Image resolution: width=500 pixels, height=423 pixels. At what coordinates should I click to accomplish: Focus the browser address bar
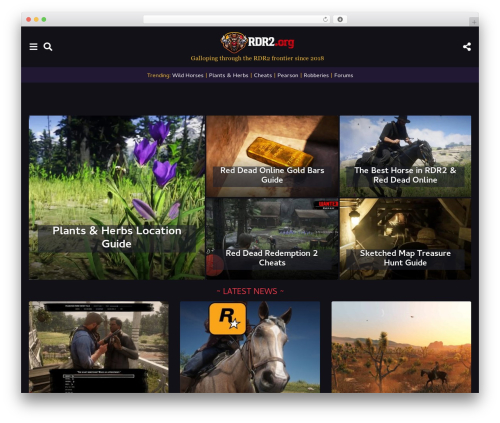pyautogui.click(x=237, y=19)
